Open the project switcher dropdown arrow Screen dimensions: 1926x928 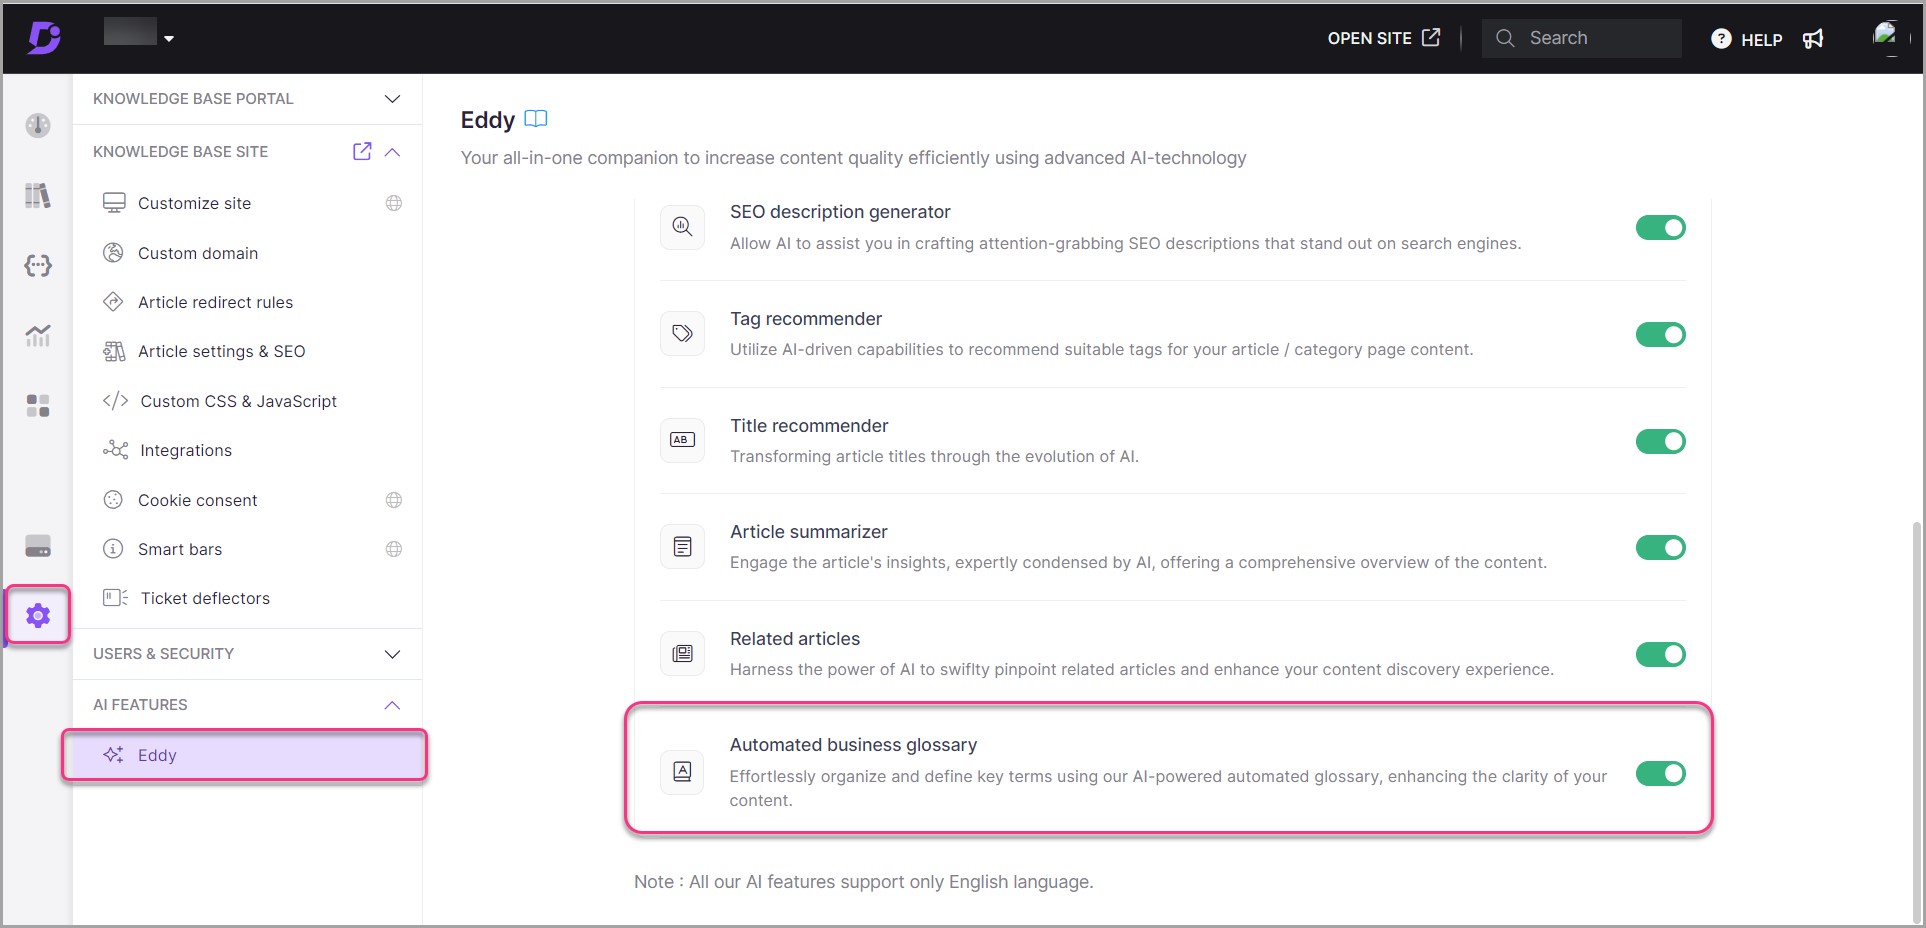pyautogui.click(x=169, y=39)
